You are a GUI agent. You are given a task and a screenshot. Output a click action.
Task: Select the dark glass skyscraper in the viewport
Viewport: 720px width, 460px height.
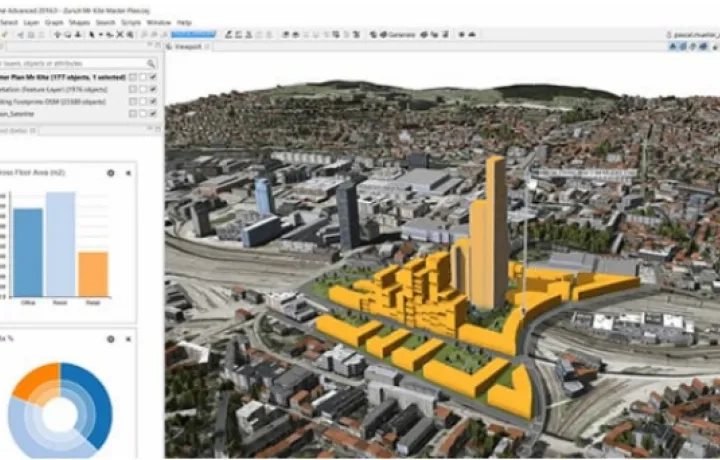click(347, 215)
